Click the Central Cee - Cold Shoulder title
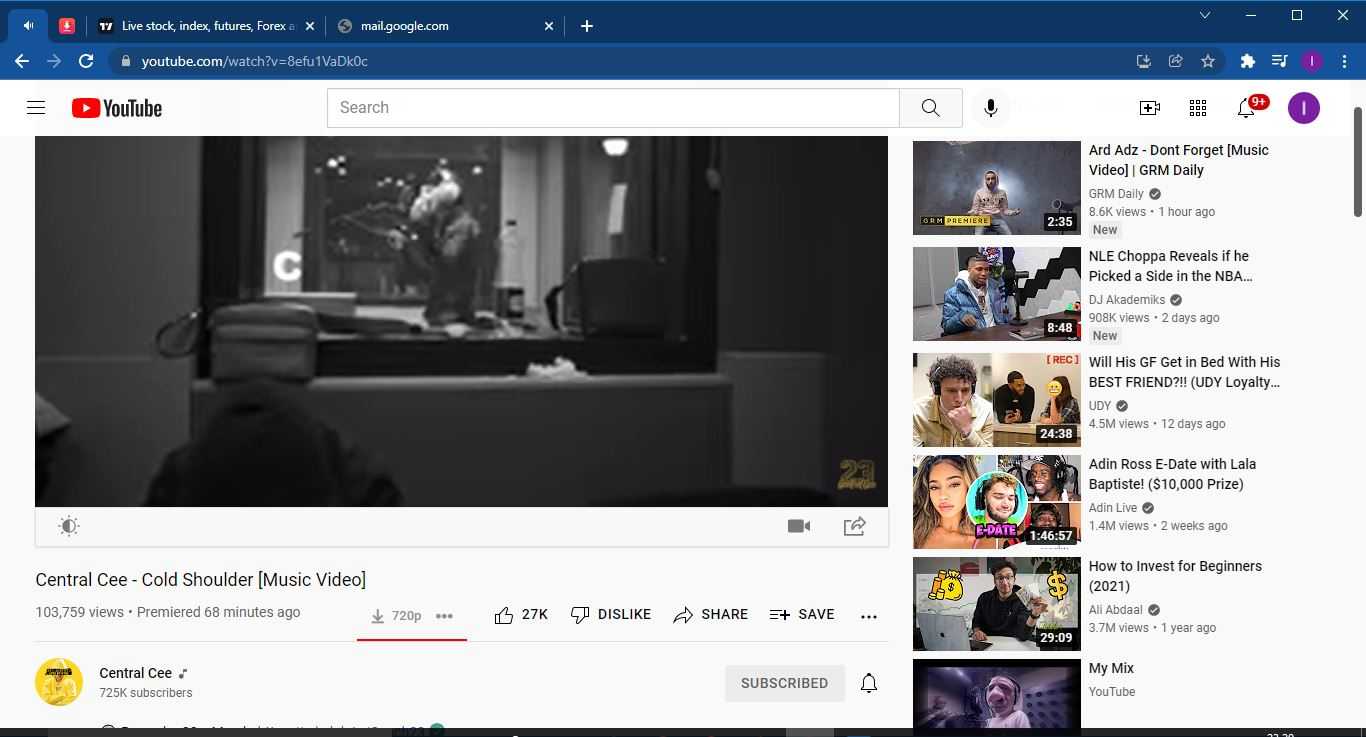 (x=200, y=579)
